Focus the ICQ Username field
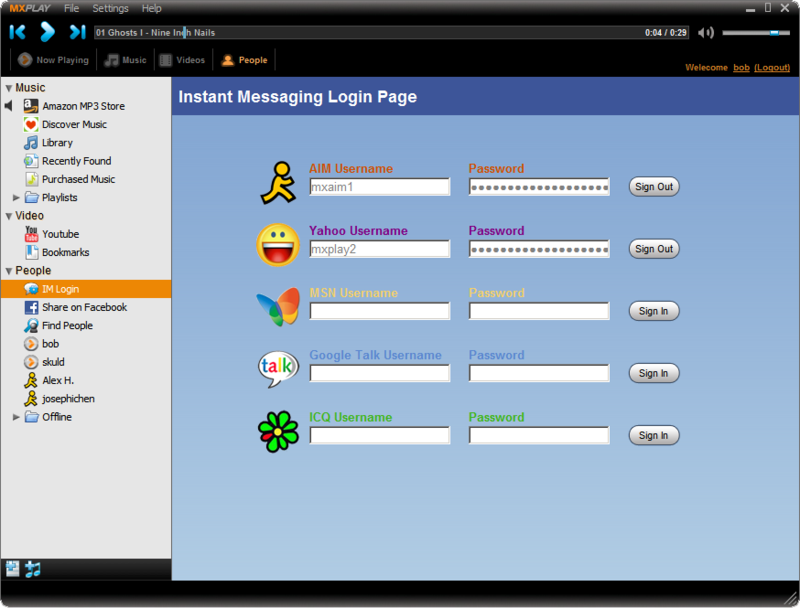 pos(380,436)
